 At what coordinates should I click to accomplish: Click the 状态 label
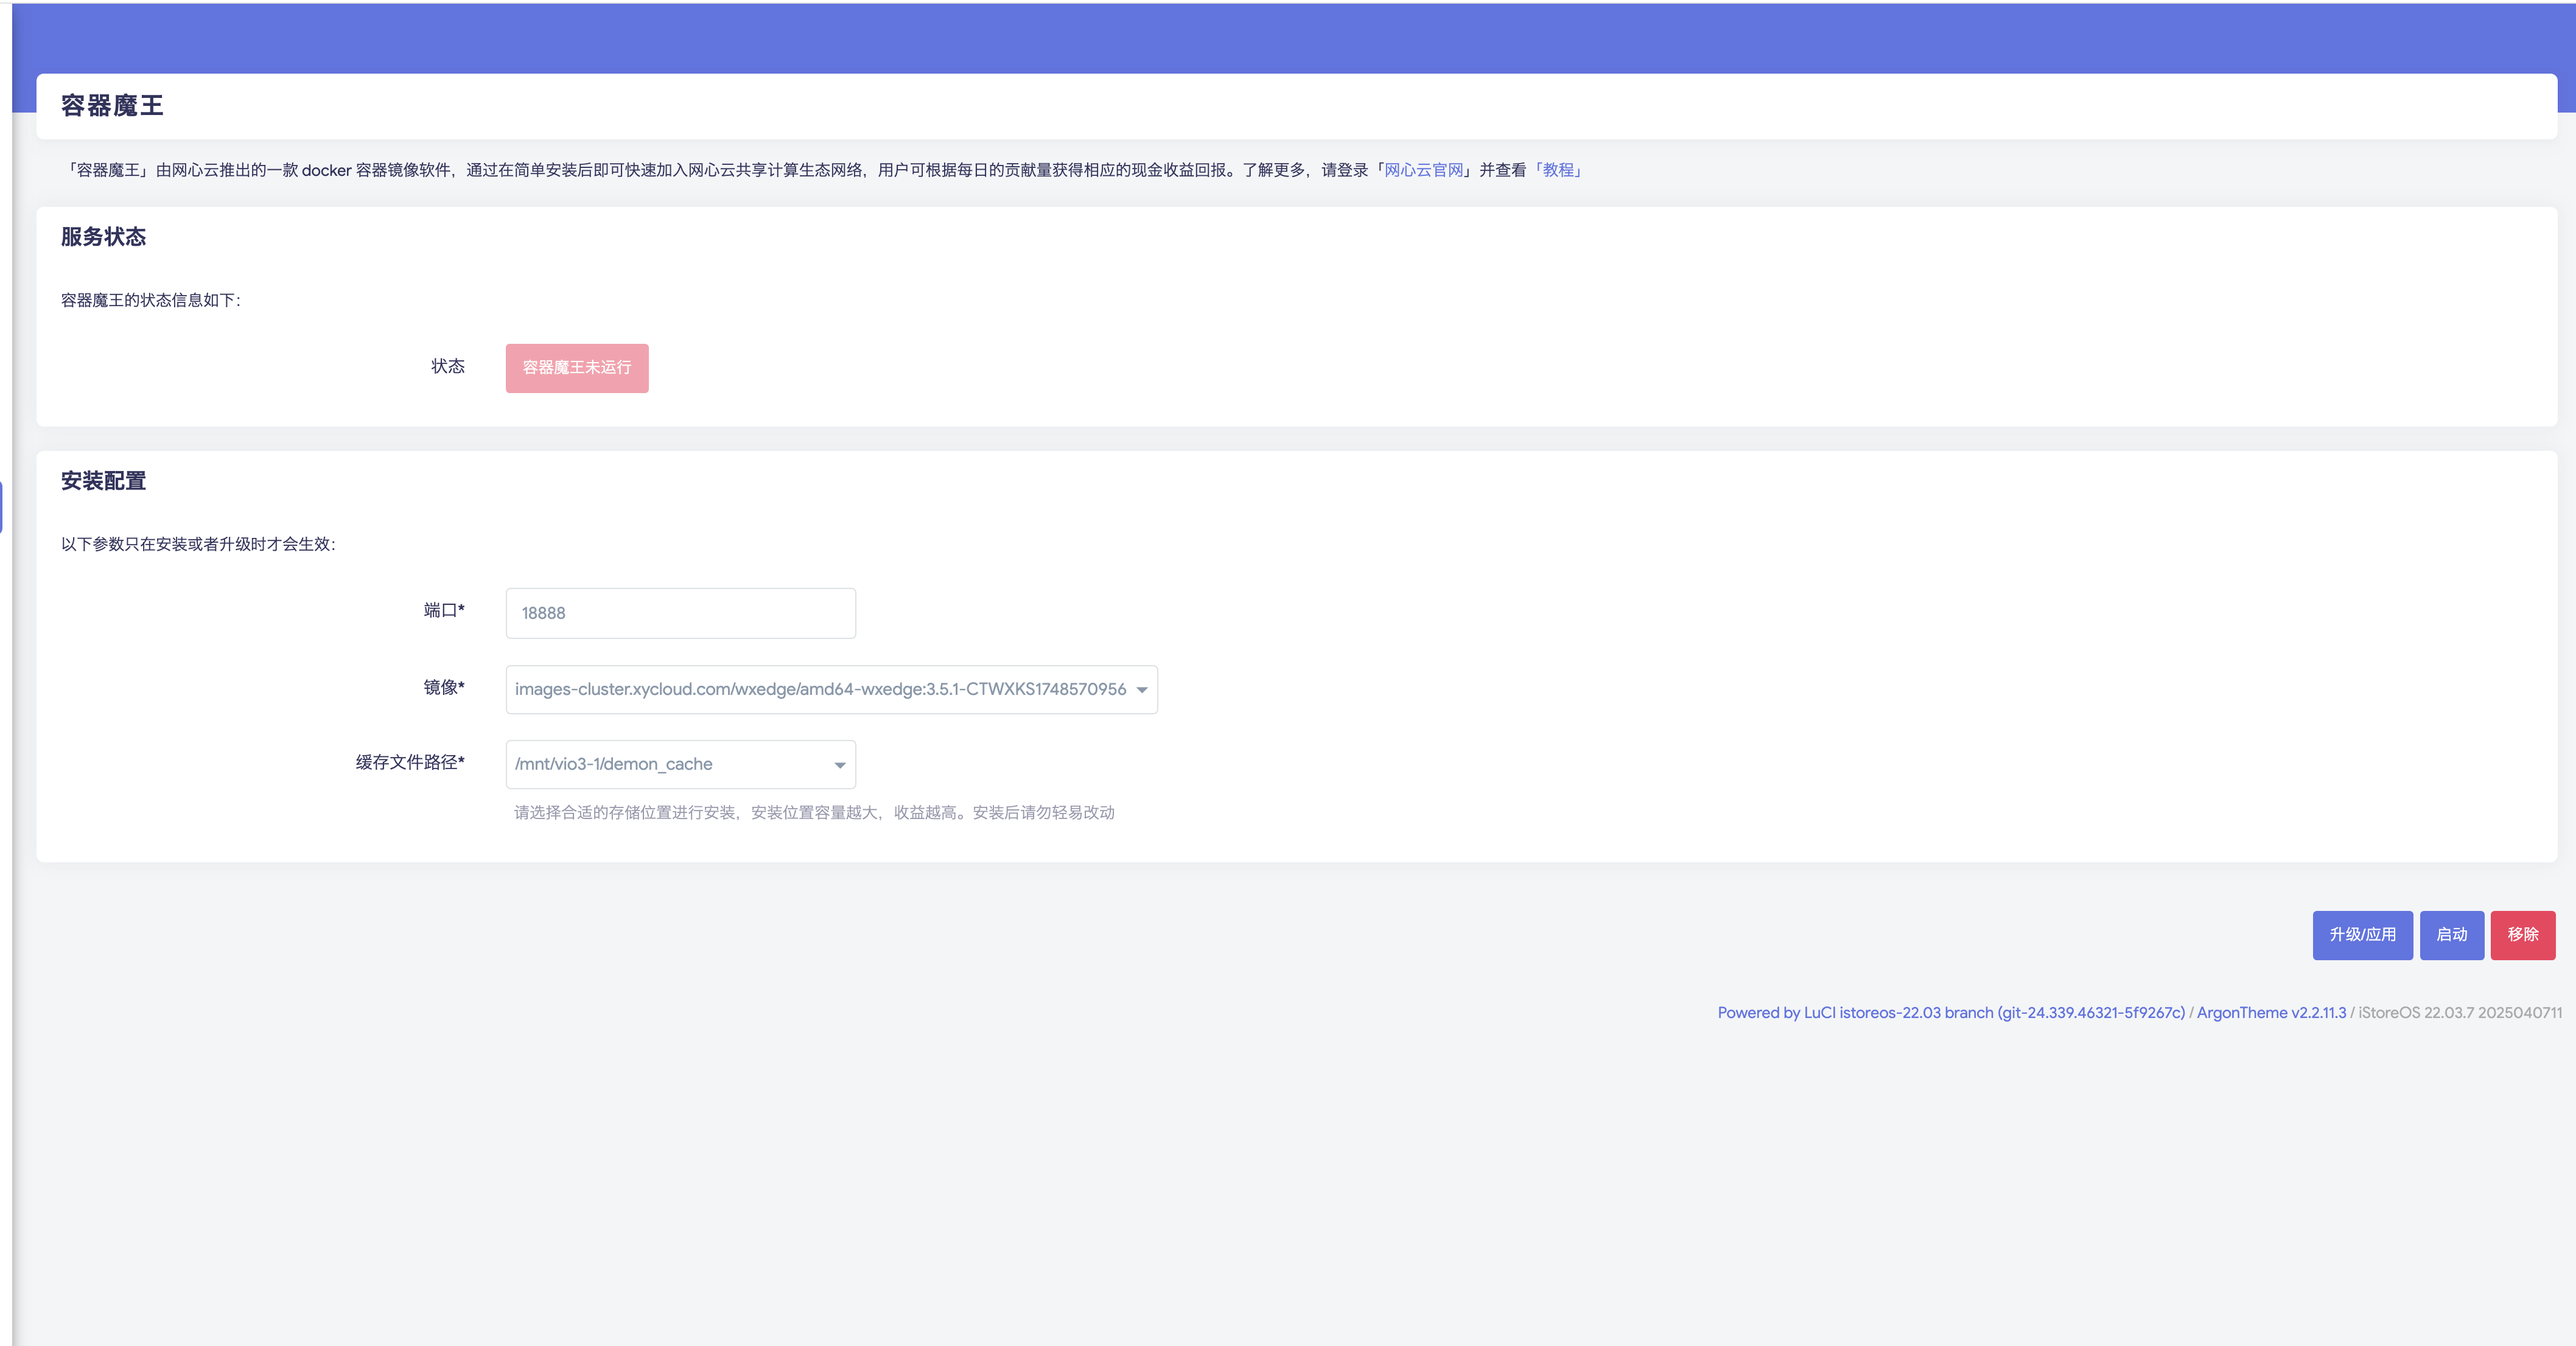pos(448,367)
